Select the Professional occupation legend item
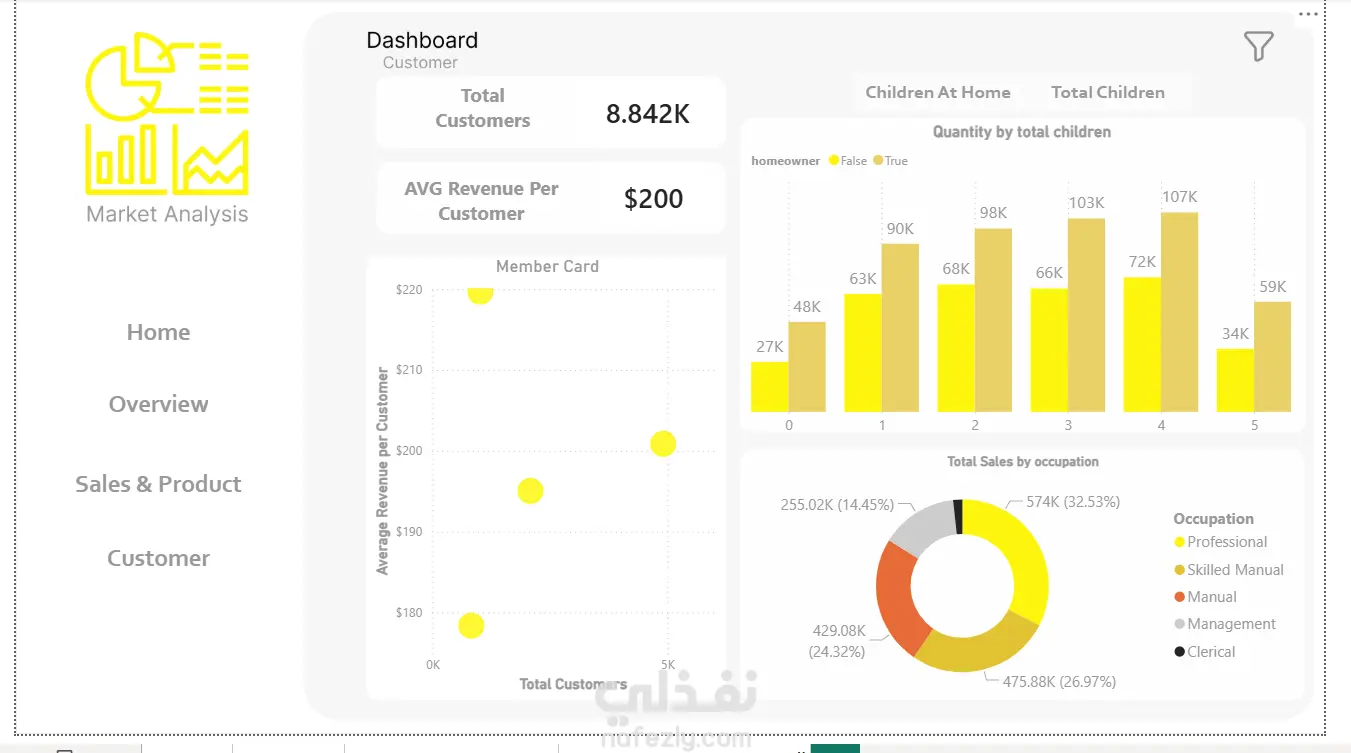 [1220, 542]
